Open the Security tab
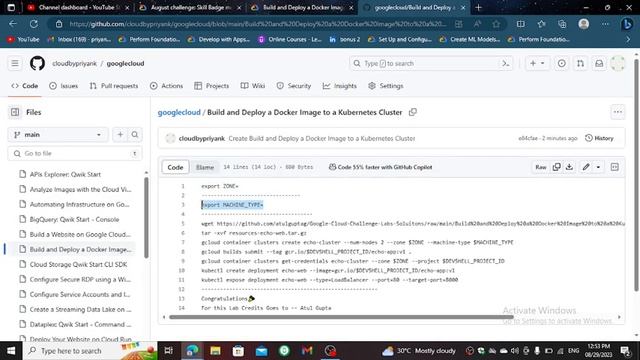 click(294, 86)
